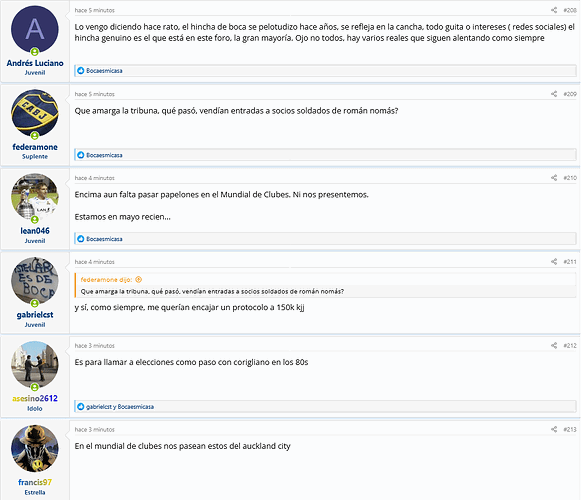Click 'hace 3 minutos' timestamp on post #212
The width and height of the screenshot is (581, 500).
tap(94, 345)
